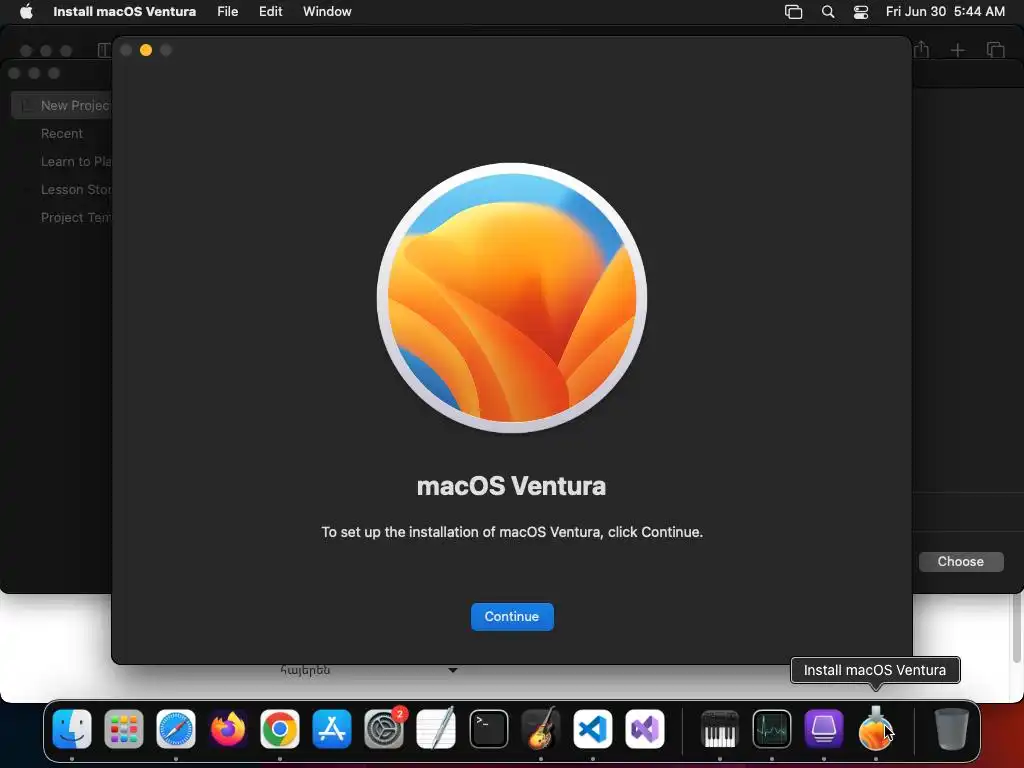Select Recent in background sidebar
This screenshot has height=768, width=1024.
[61, 133]
